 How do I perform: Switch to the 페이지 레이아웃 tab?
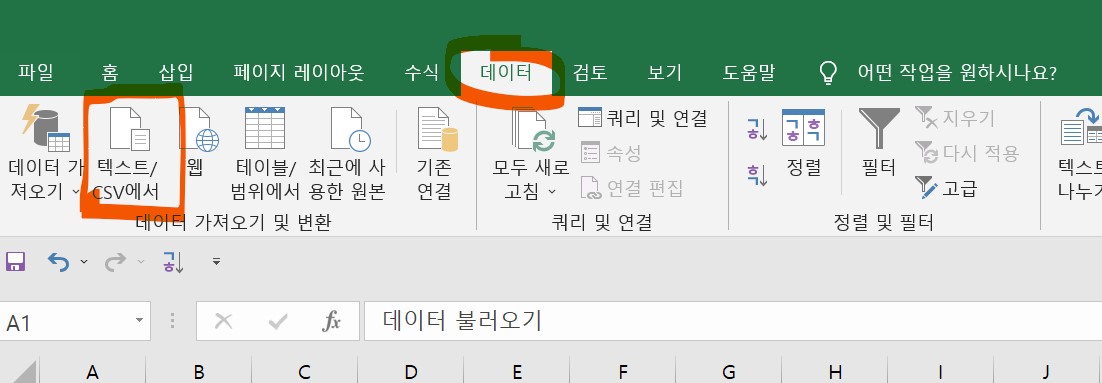tap(299, 72)
